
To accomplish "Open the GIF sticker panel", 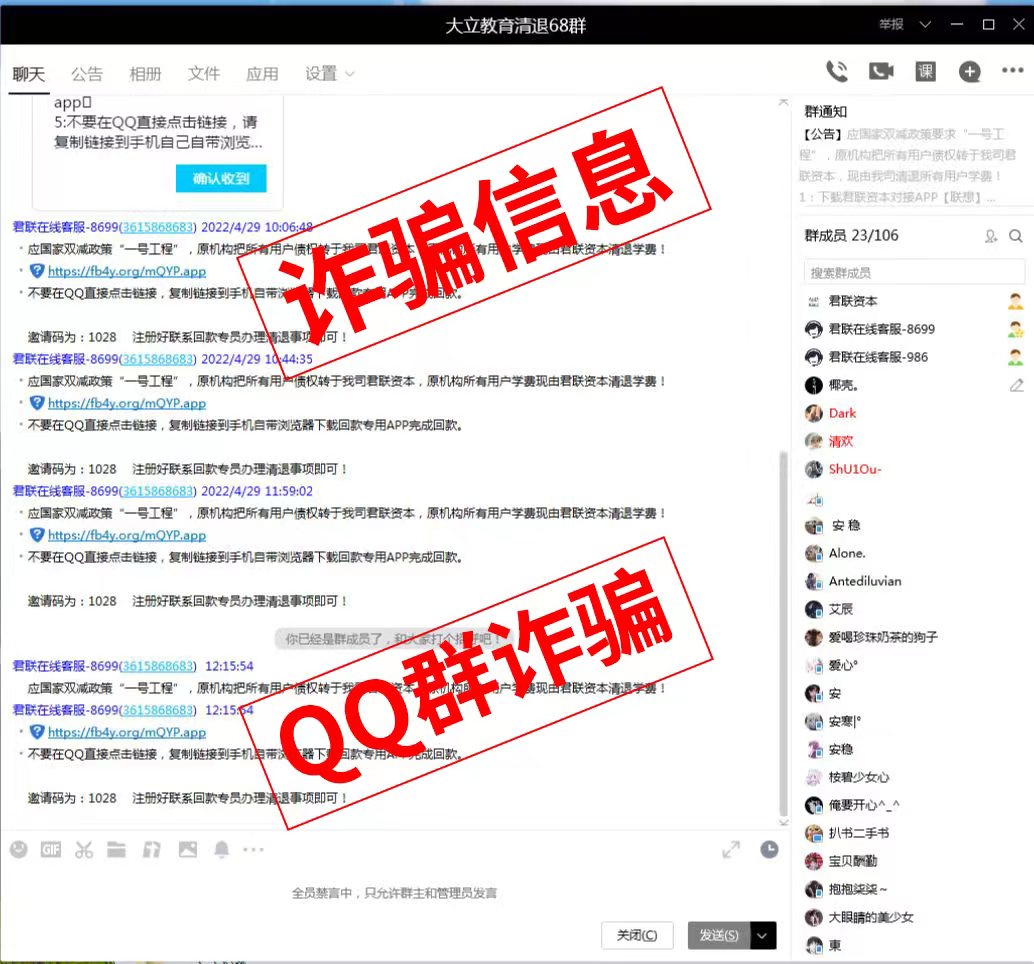I will [51, 849].
